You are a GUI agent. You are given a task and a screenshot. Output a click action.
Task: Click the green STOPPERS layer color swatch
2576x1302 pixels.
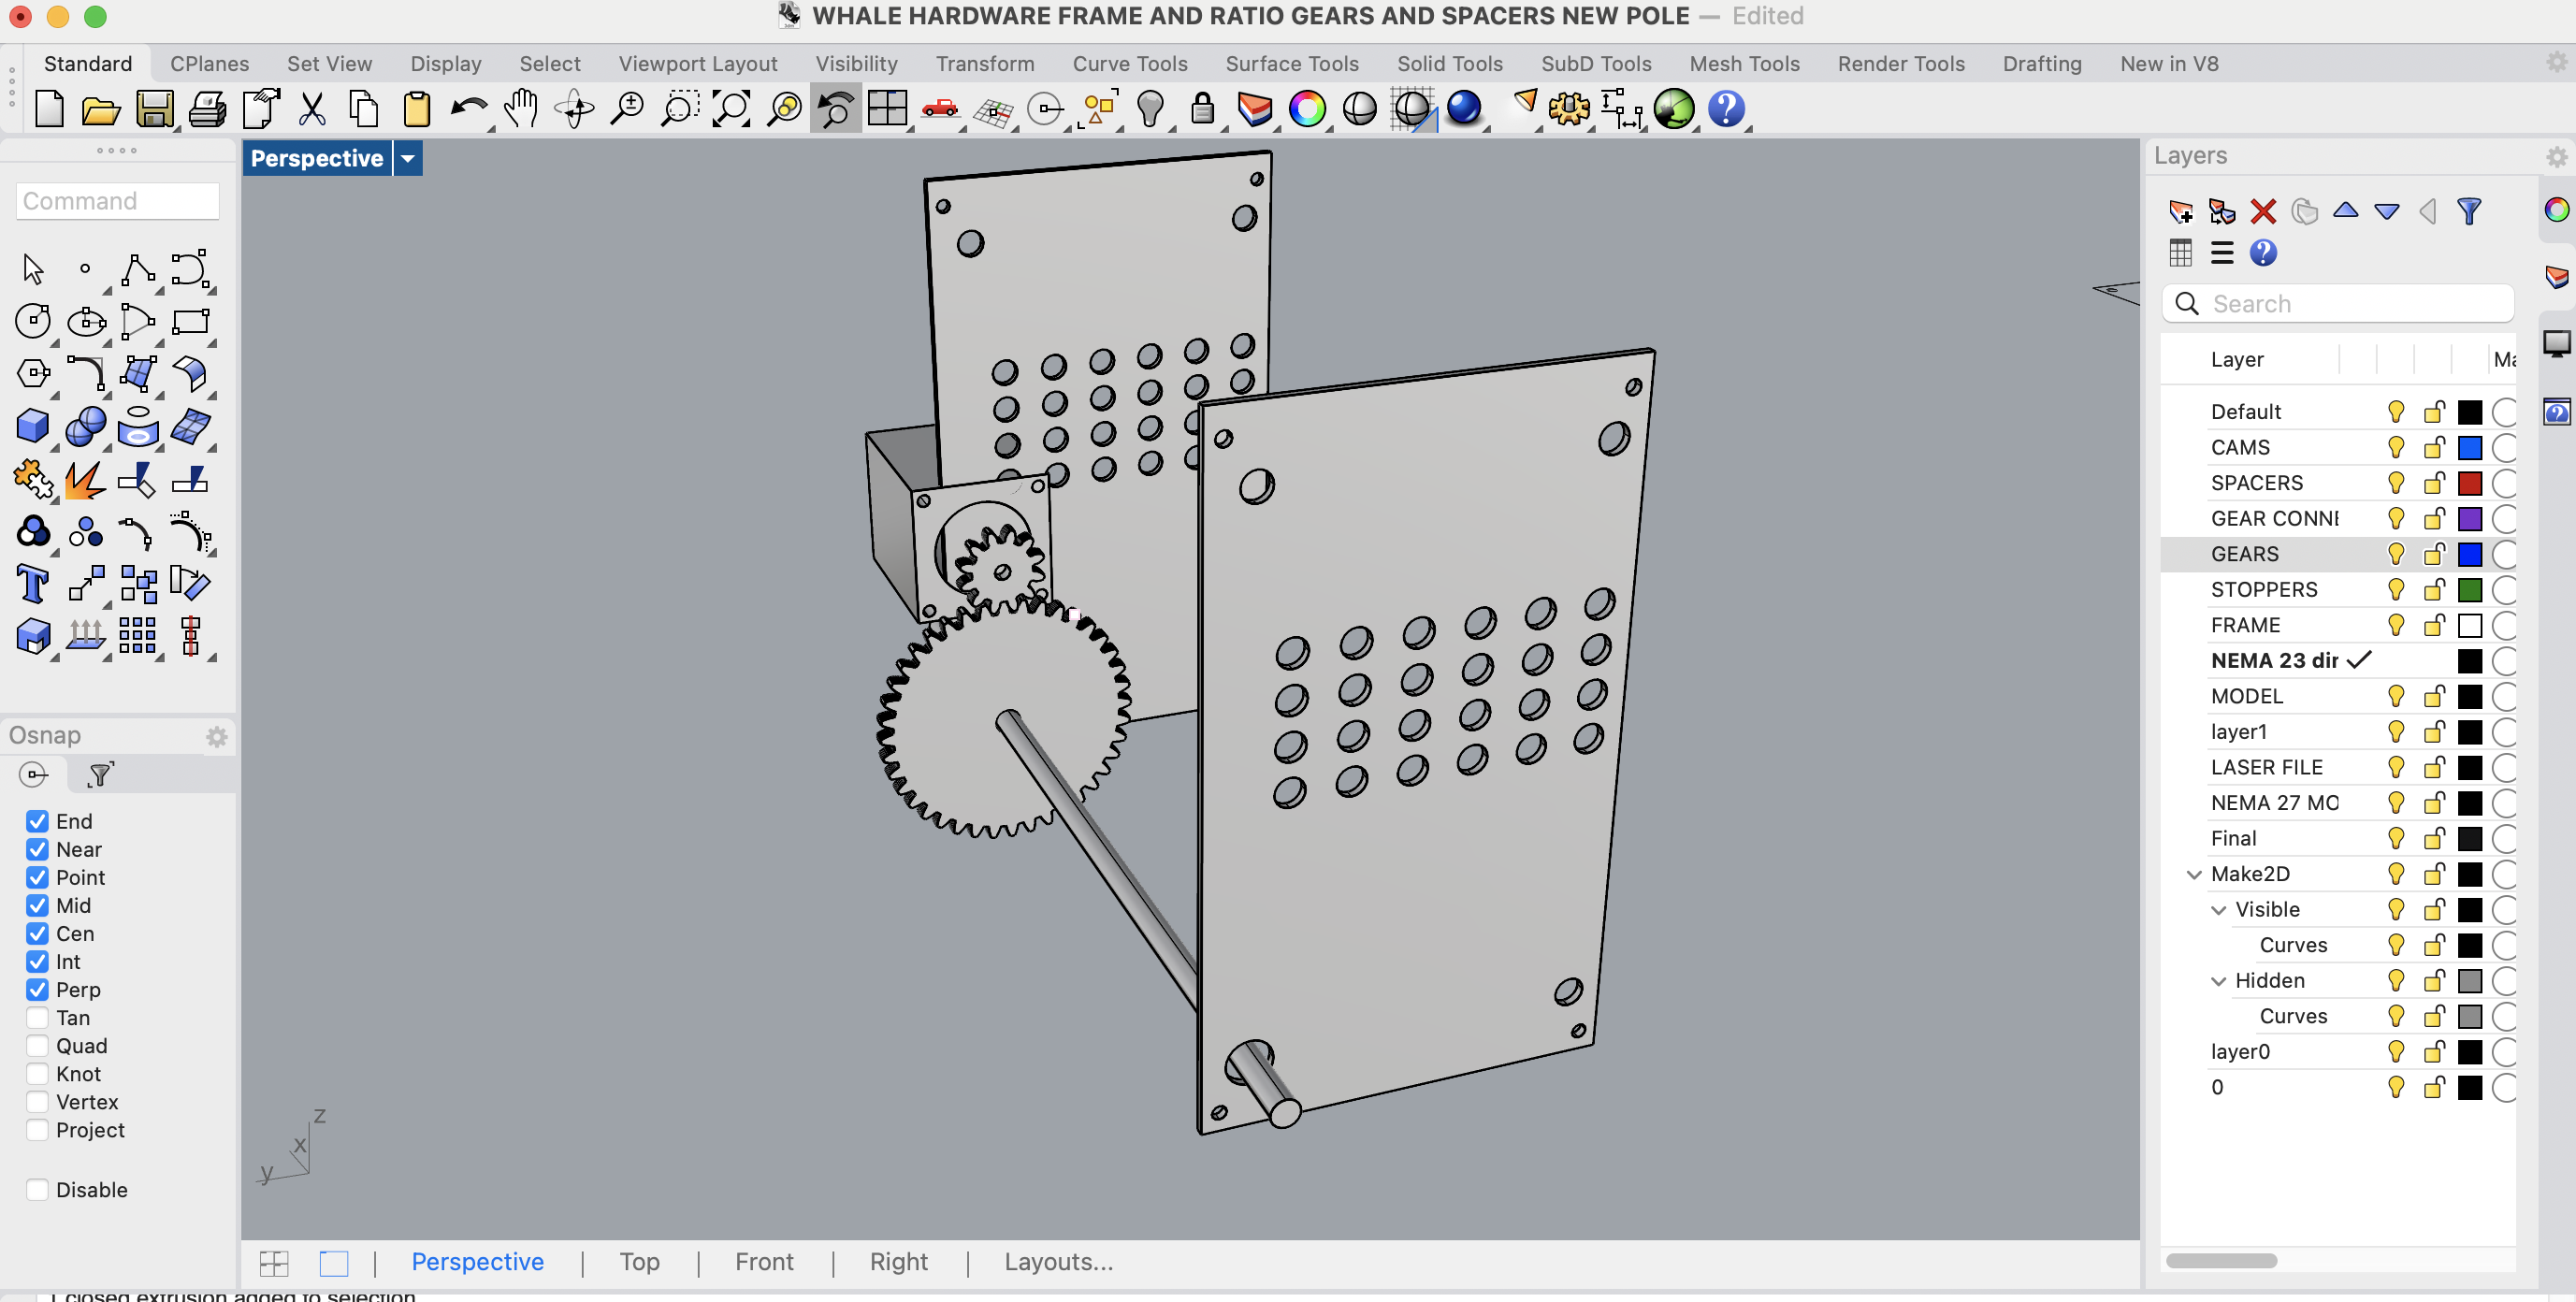coord(2469,590)
